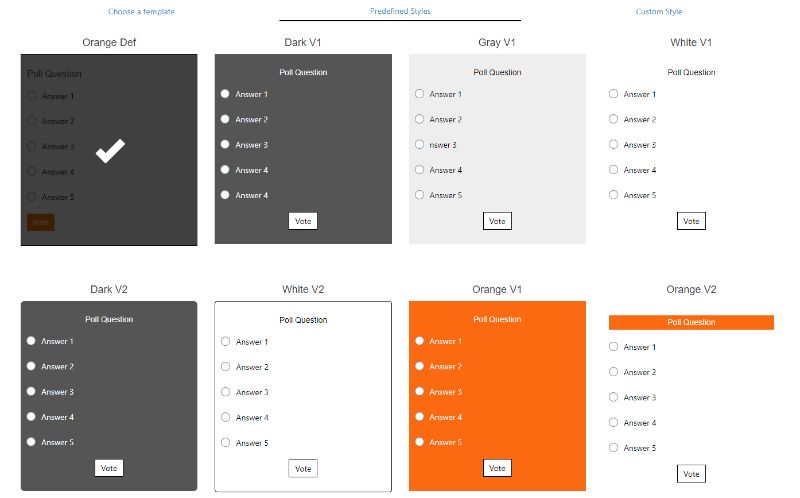Click the White V1 title
Viewport: 800px width, 498px height.
tap(691, 42)
